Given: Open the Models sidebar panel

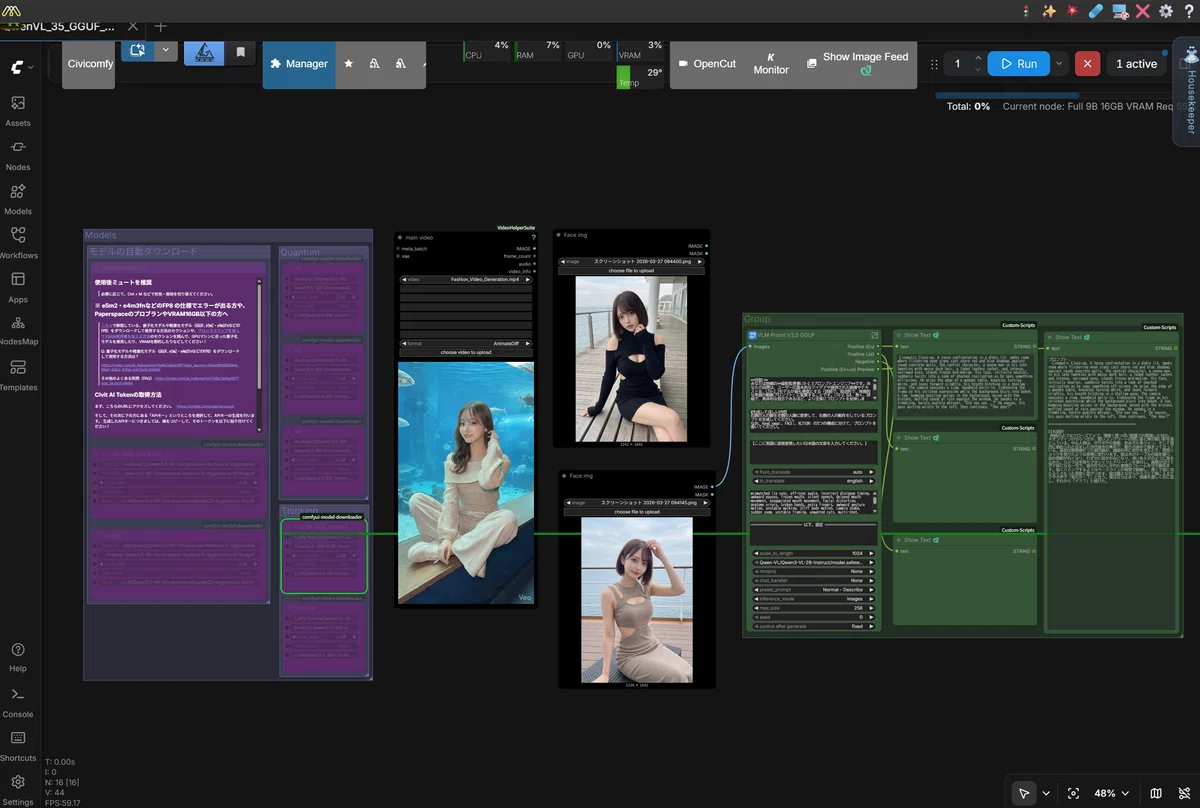Looking at the screenshot, I should click(18, 198).
